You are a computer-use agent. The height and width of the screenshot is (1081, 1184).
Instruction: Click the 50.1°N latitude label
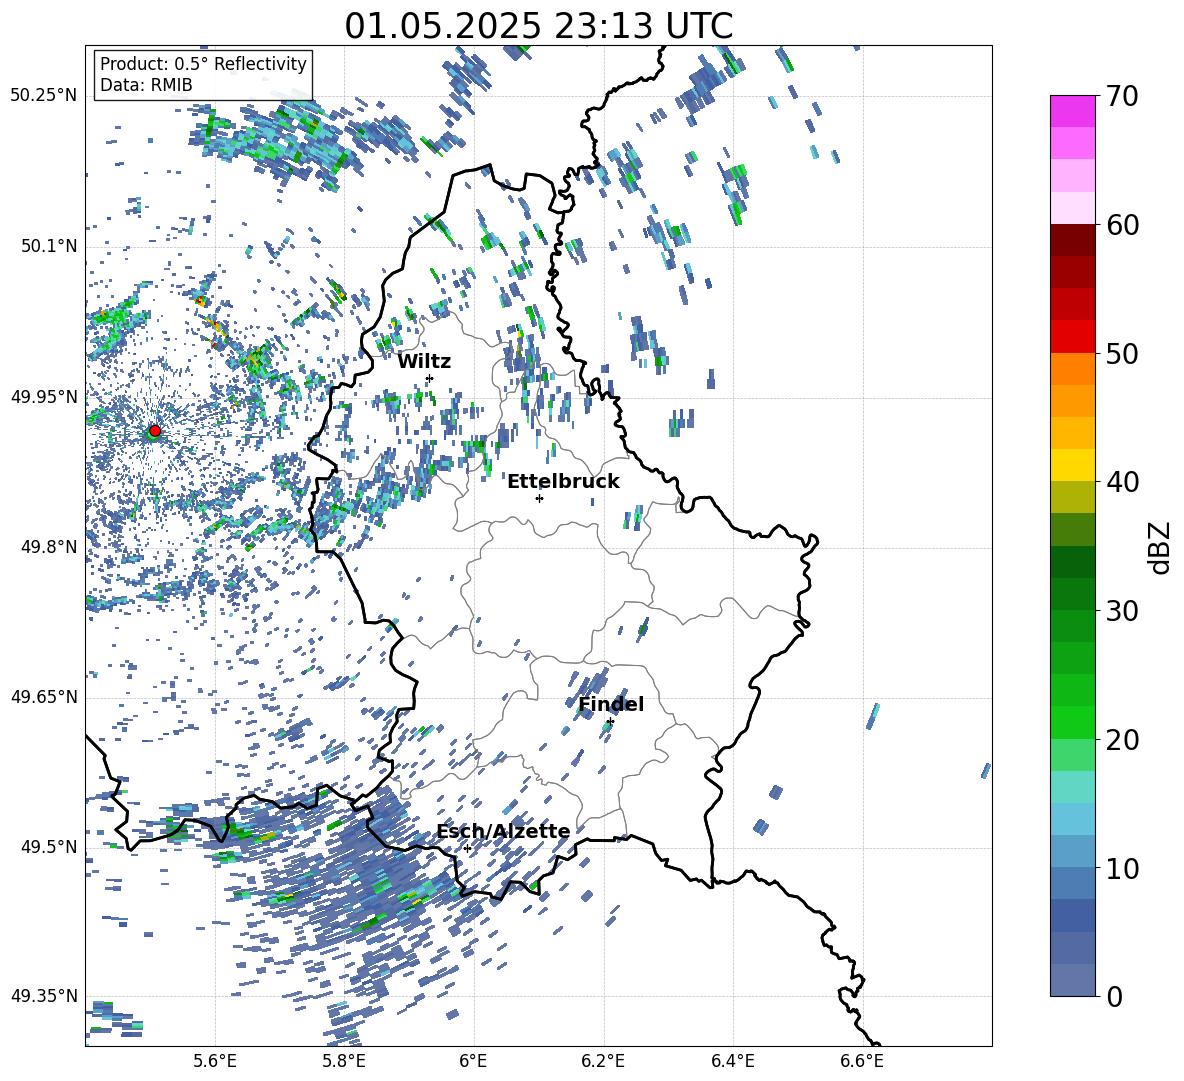point(49,246)
